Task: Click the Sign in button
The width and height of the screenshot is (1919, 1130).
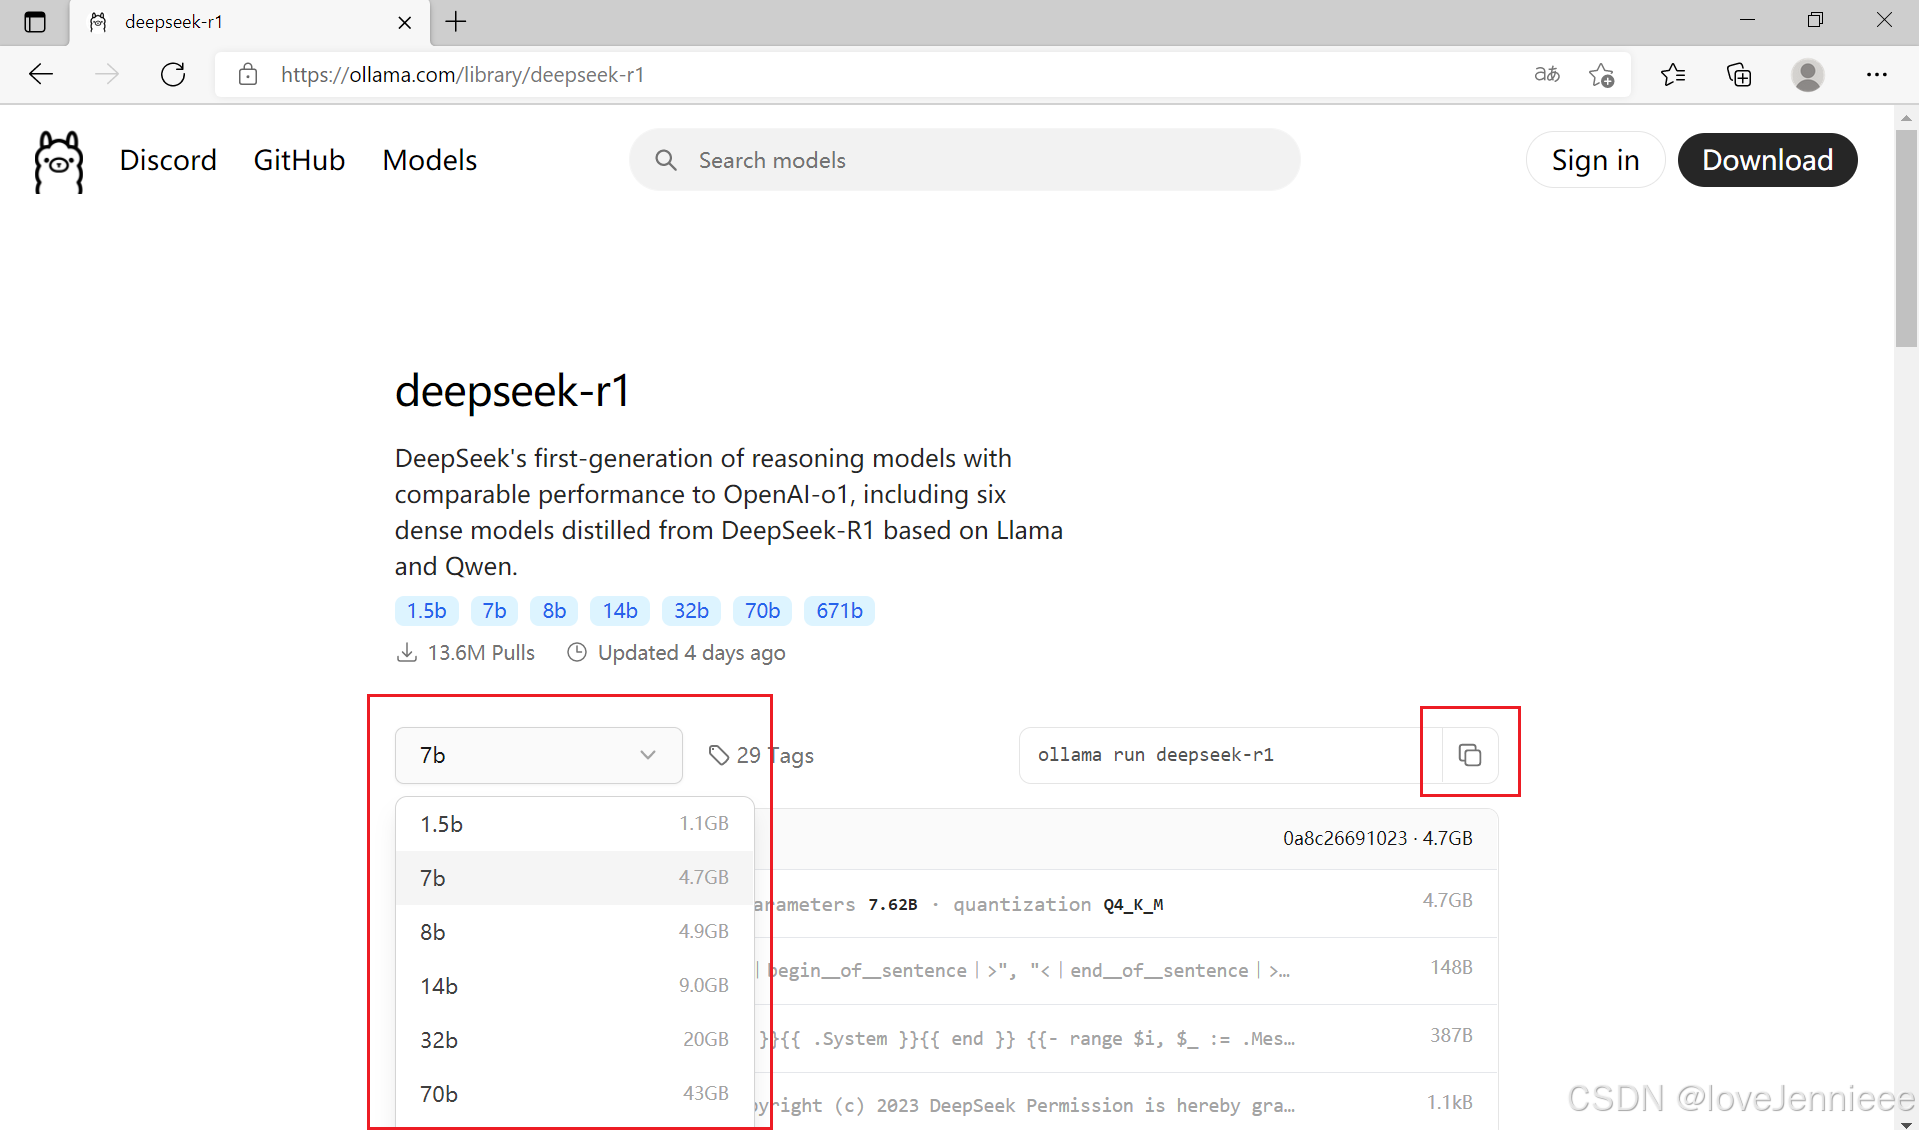Action: 1595,160
